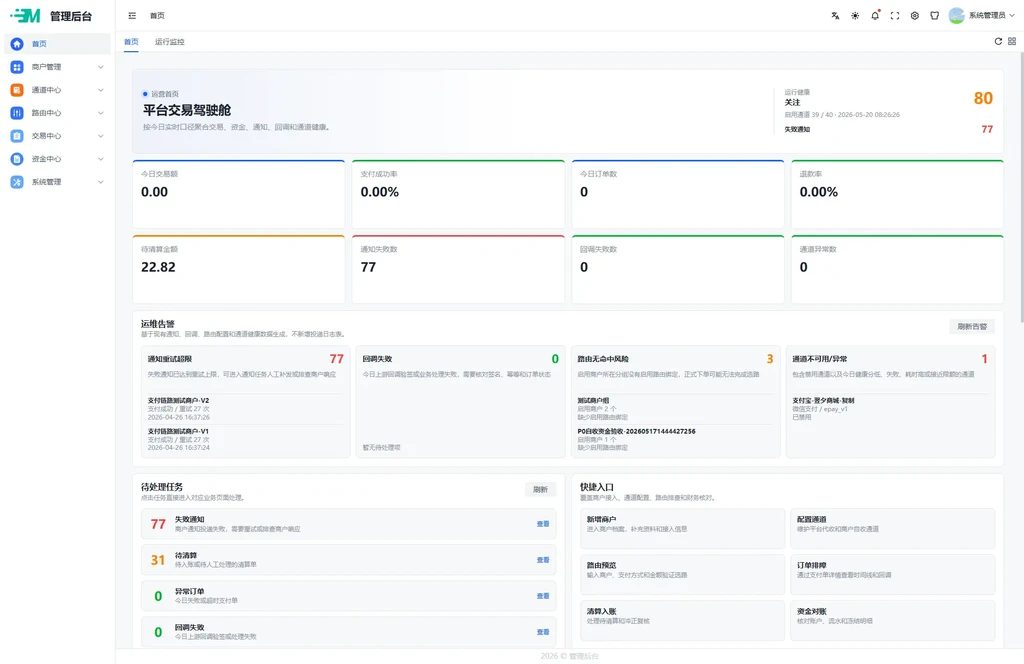Expand the 路由中心 menu chevron

click(x=101, y=112)
